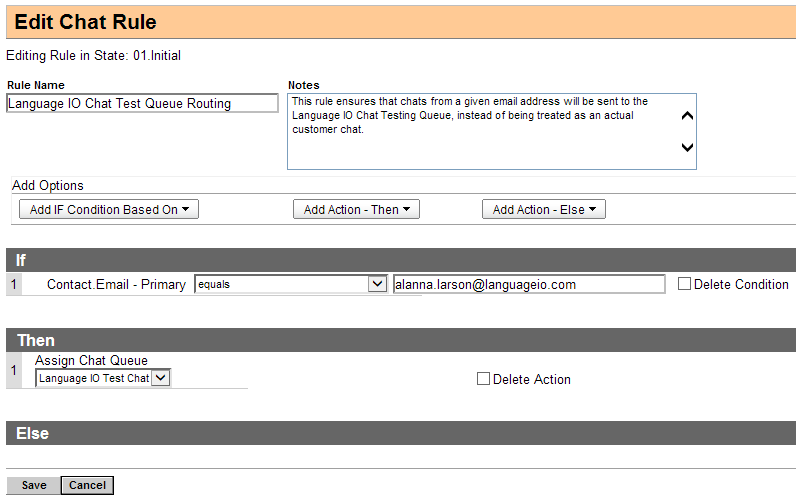Enable the Delete Action checkbox

point(483,379)
